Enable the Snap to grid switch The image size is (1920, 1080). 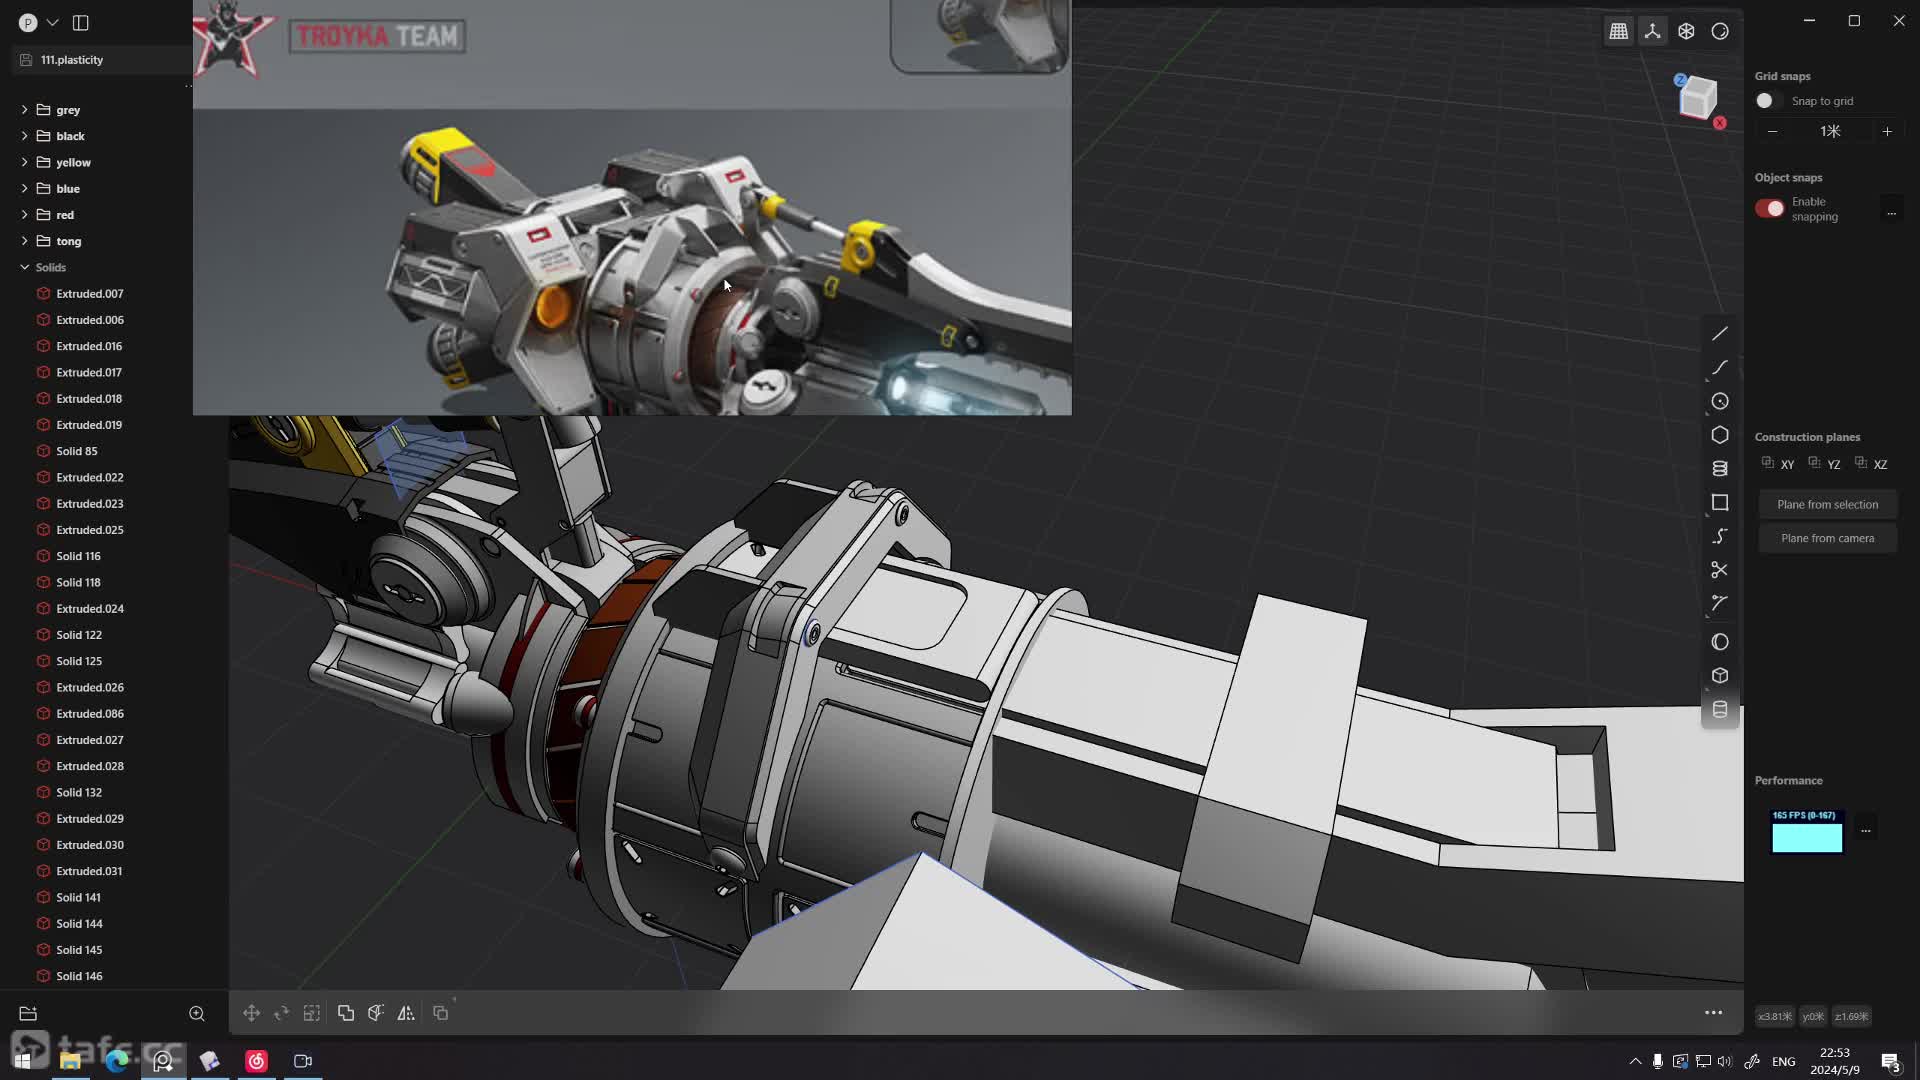tap(1768, 101)
